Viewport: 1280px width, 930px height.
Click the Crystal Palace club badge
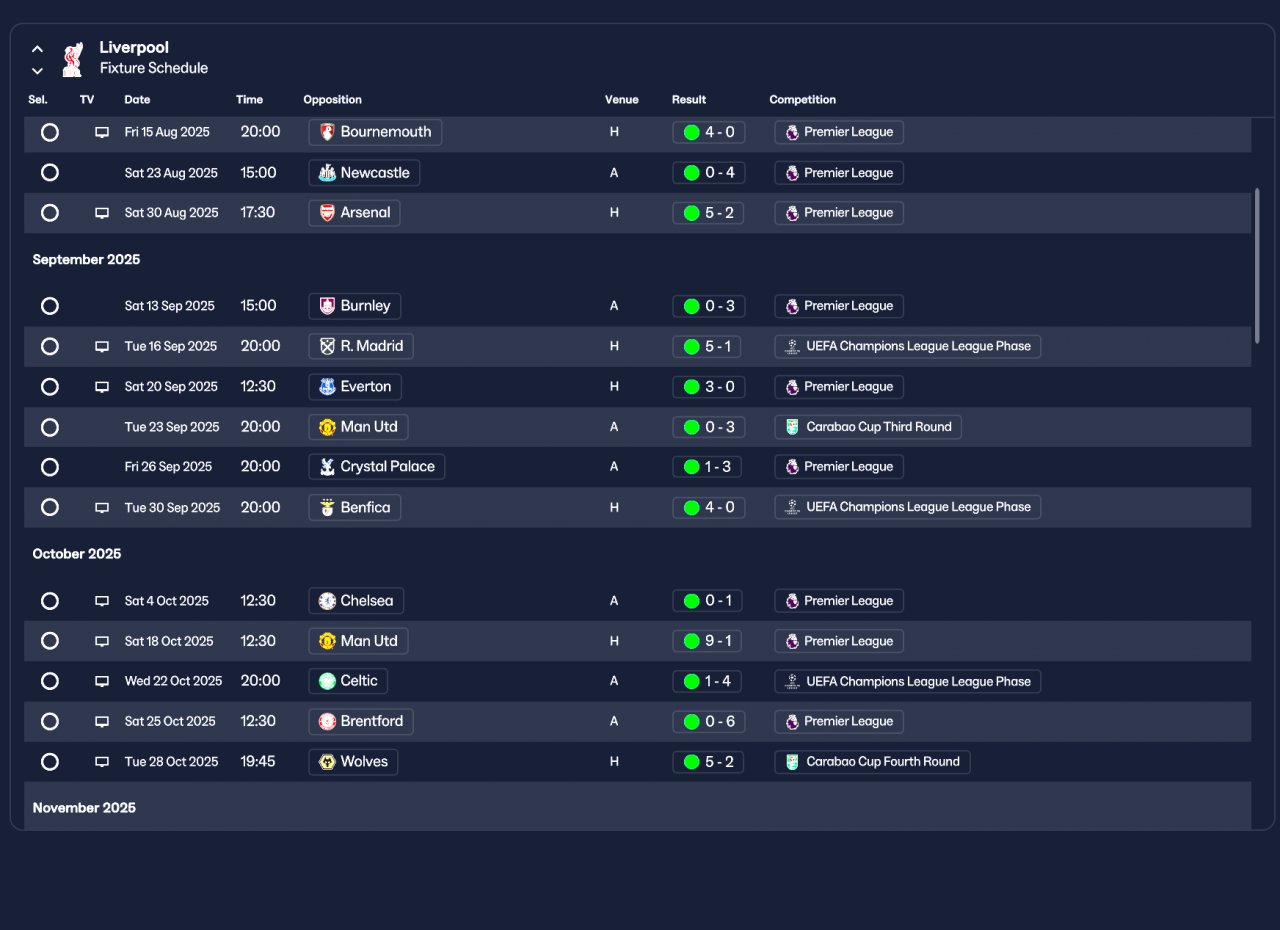click(327, 467)
